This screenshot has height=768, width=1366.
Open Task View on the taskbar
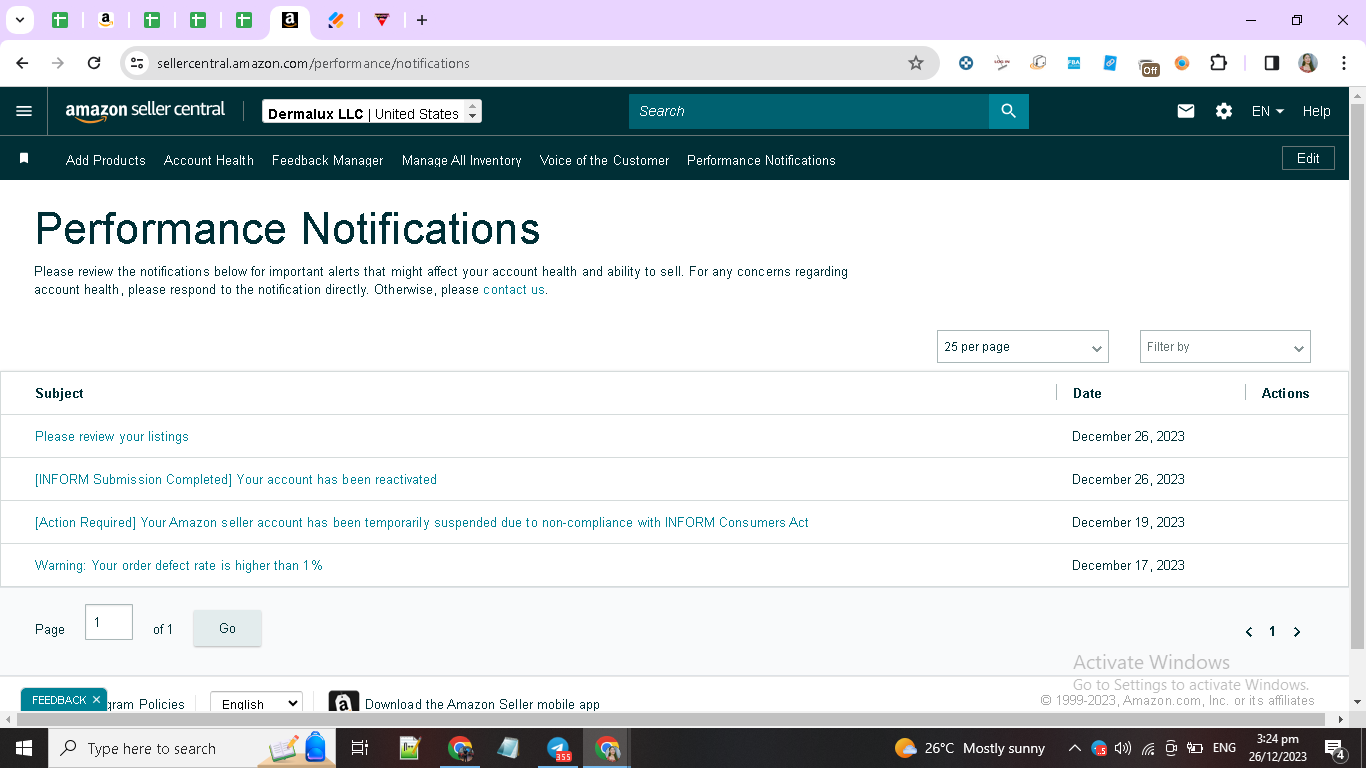tap(360, 748)
